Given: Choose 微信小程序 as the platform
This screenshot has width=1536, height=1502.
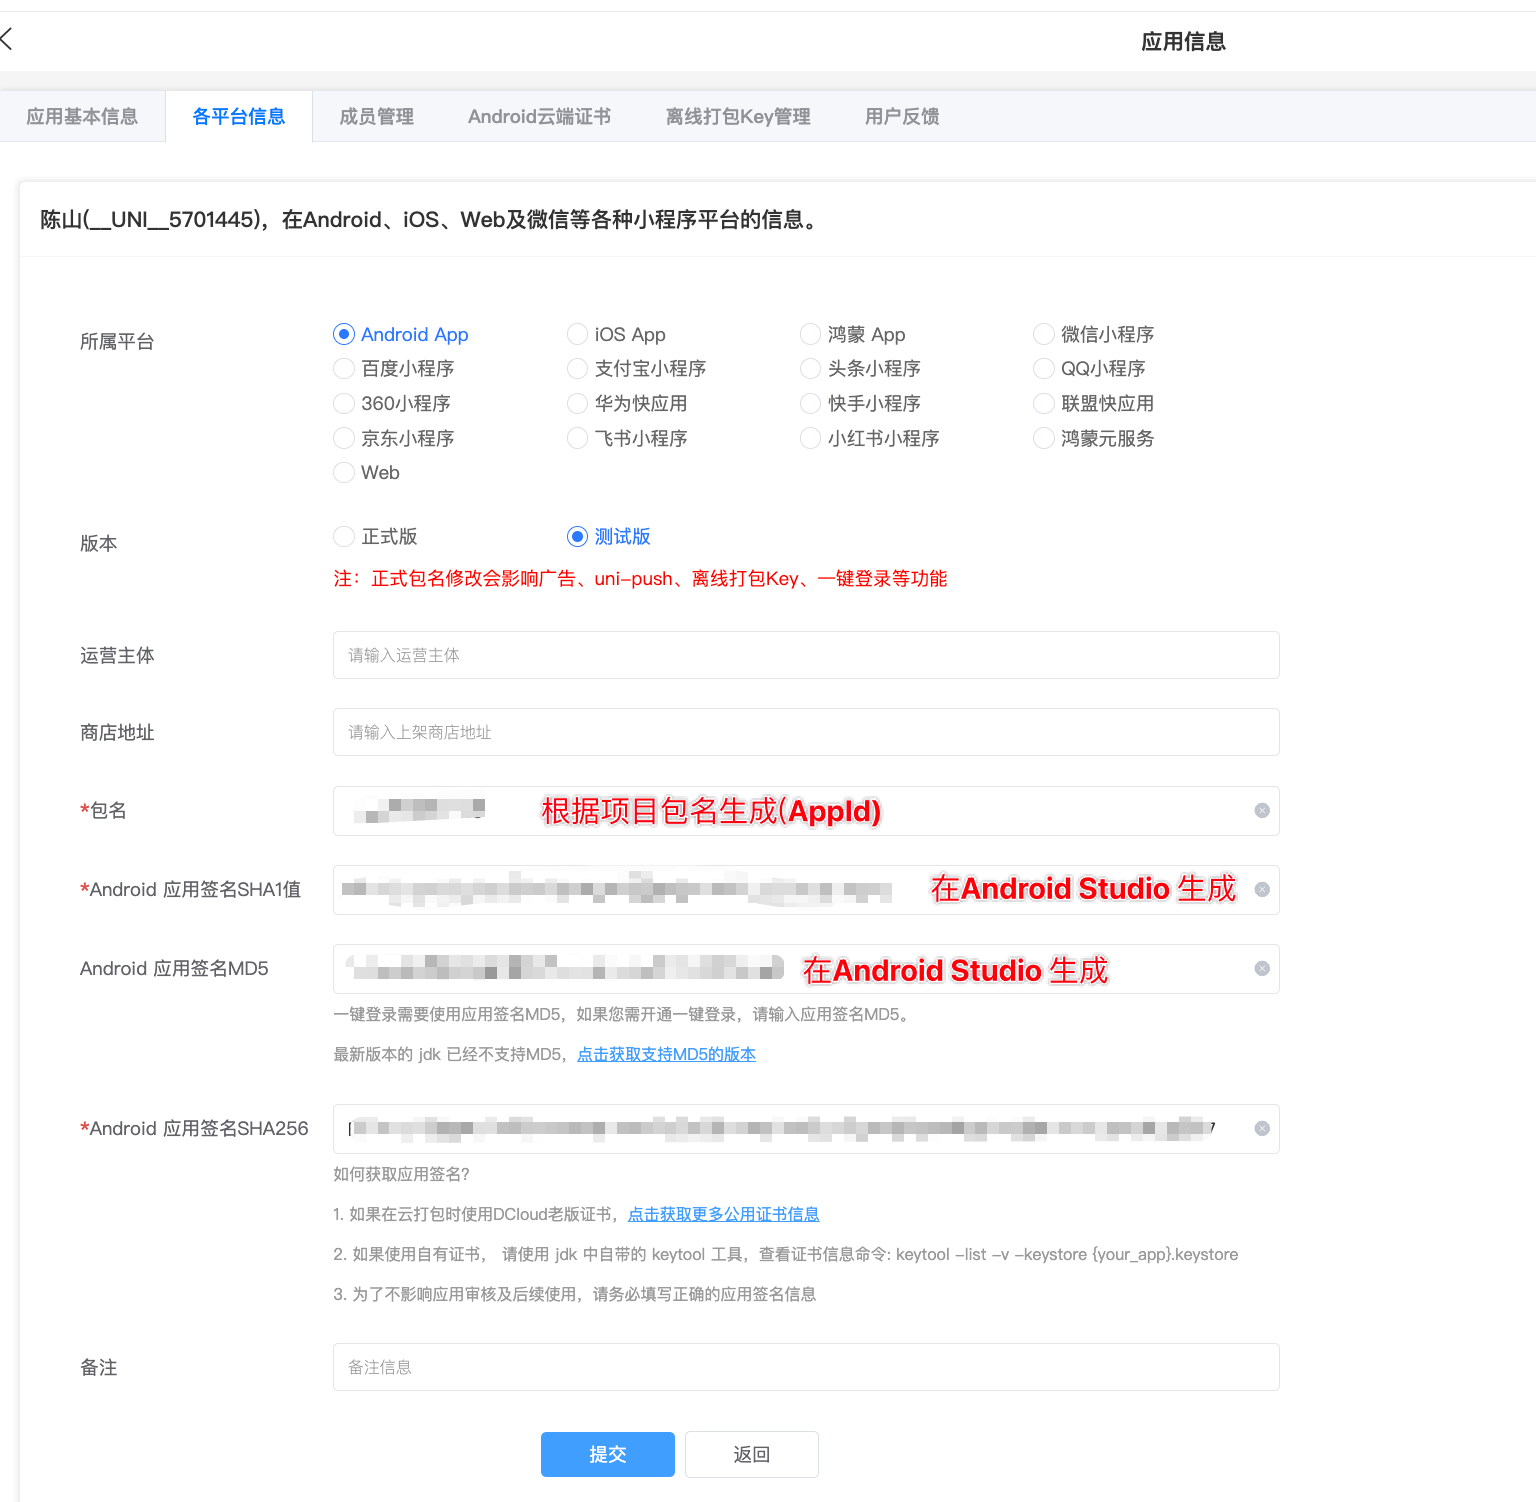Looking at the screenshot, I should coord(1043,334).
